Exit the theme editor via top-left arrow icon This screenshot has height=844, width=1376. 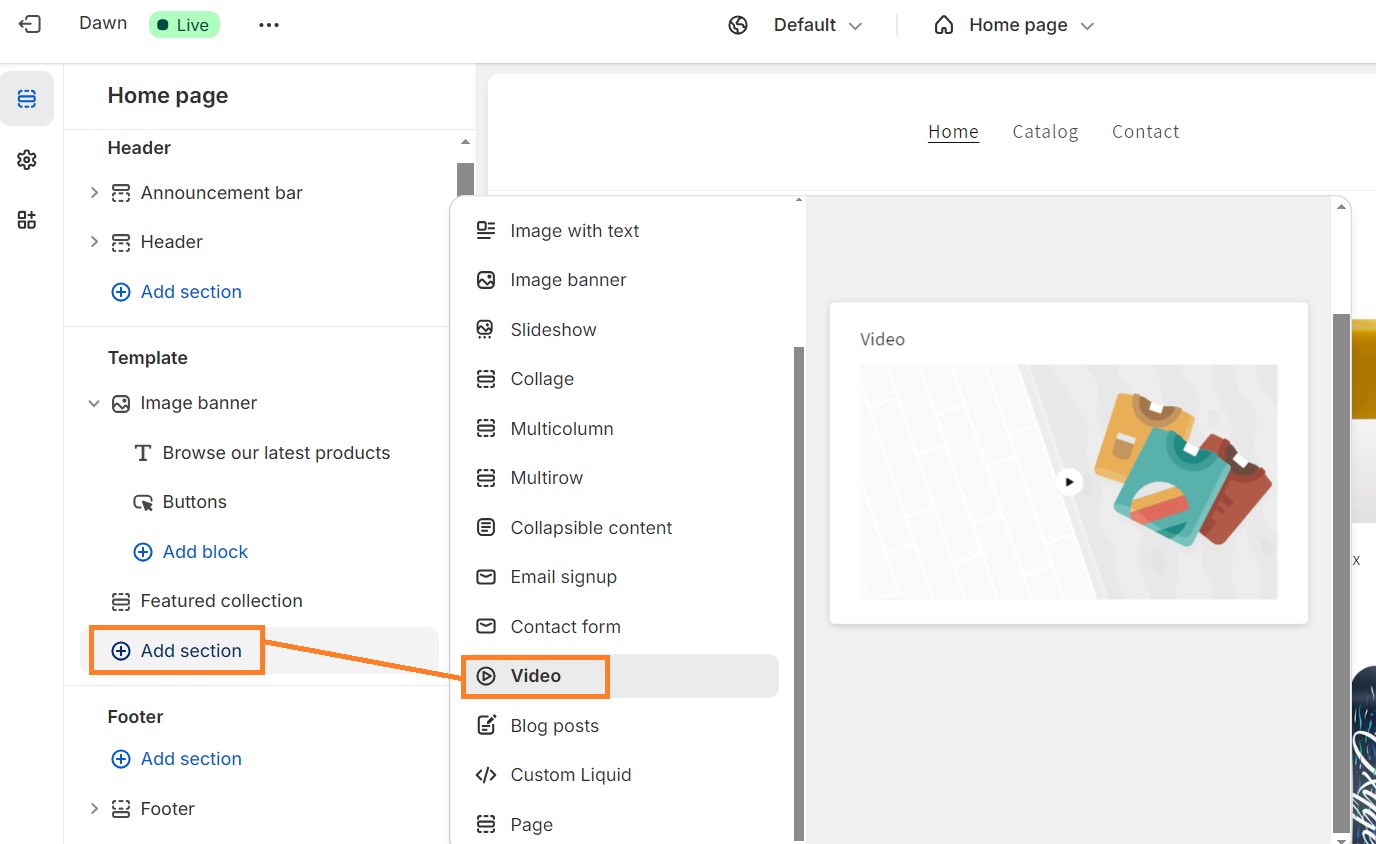click(x=29, y=24)
